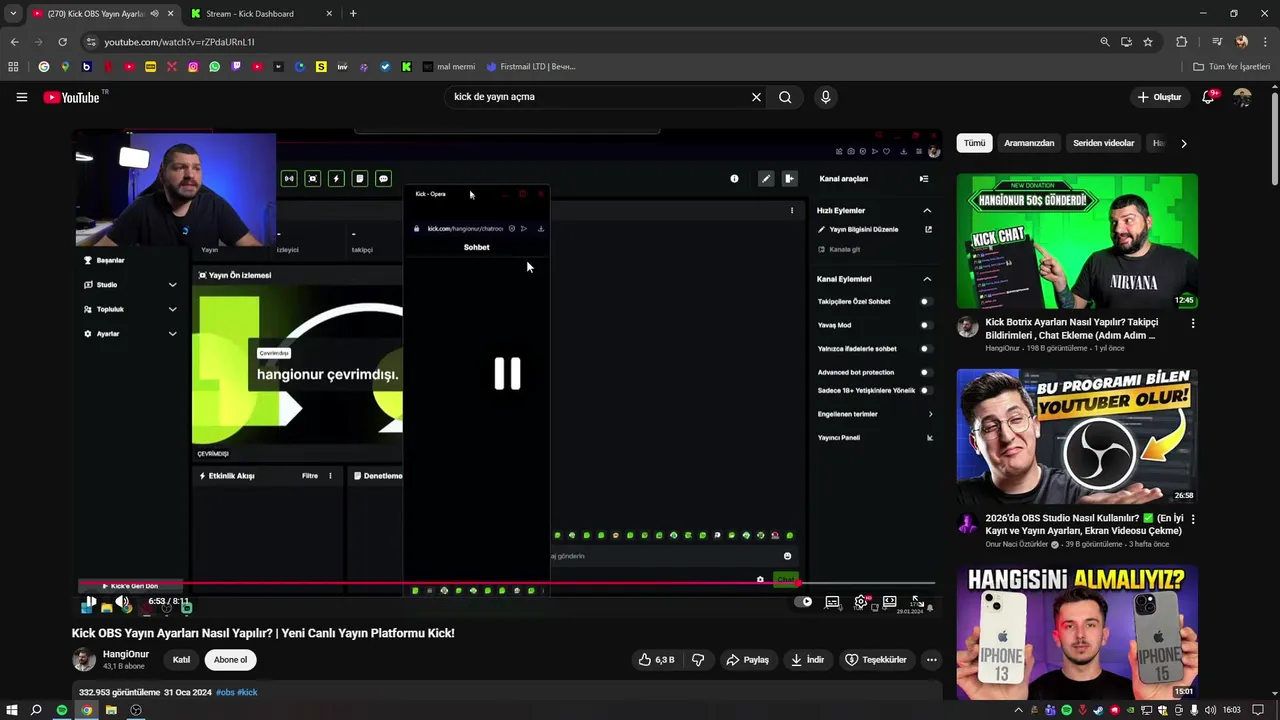Open the Oluştur create button

[1160, 97]
